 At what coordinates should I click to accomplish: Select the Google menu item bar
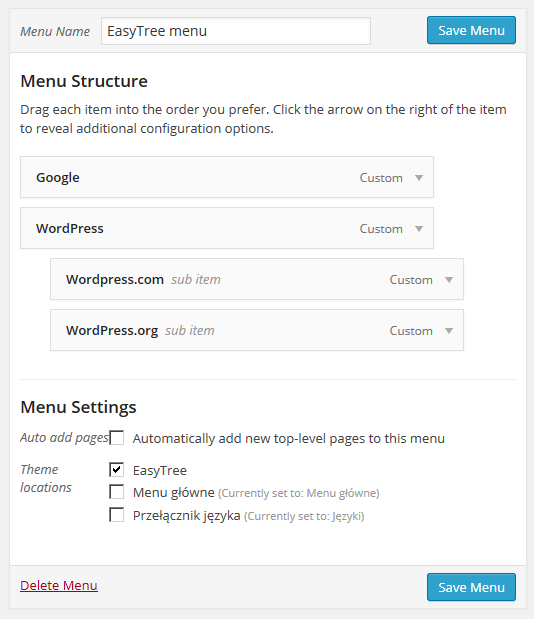[x=227, y=177]
